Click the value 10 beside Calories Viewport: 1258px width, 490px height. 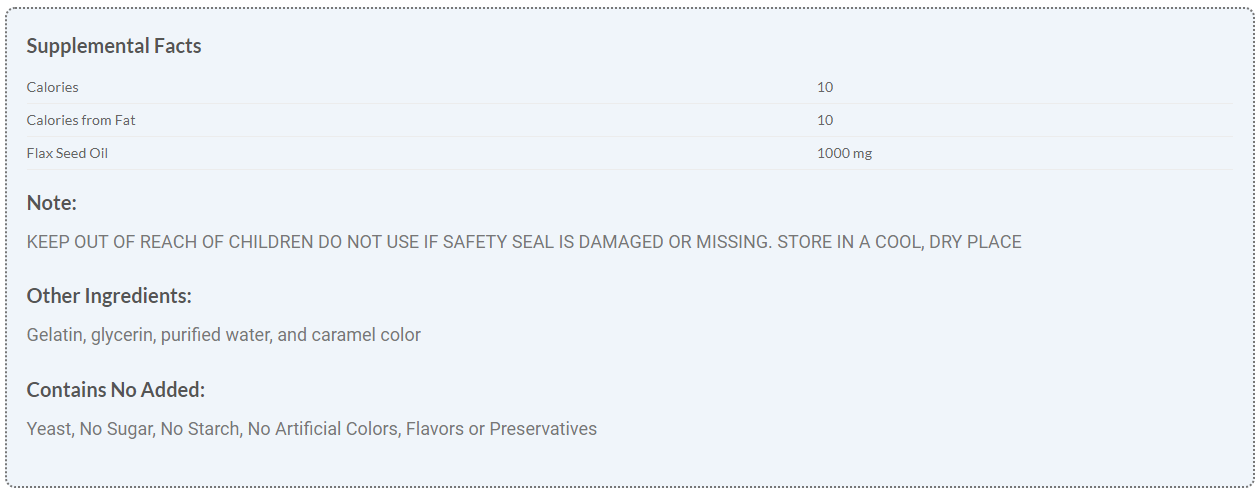click(x=825, y=87)
